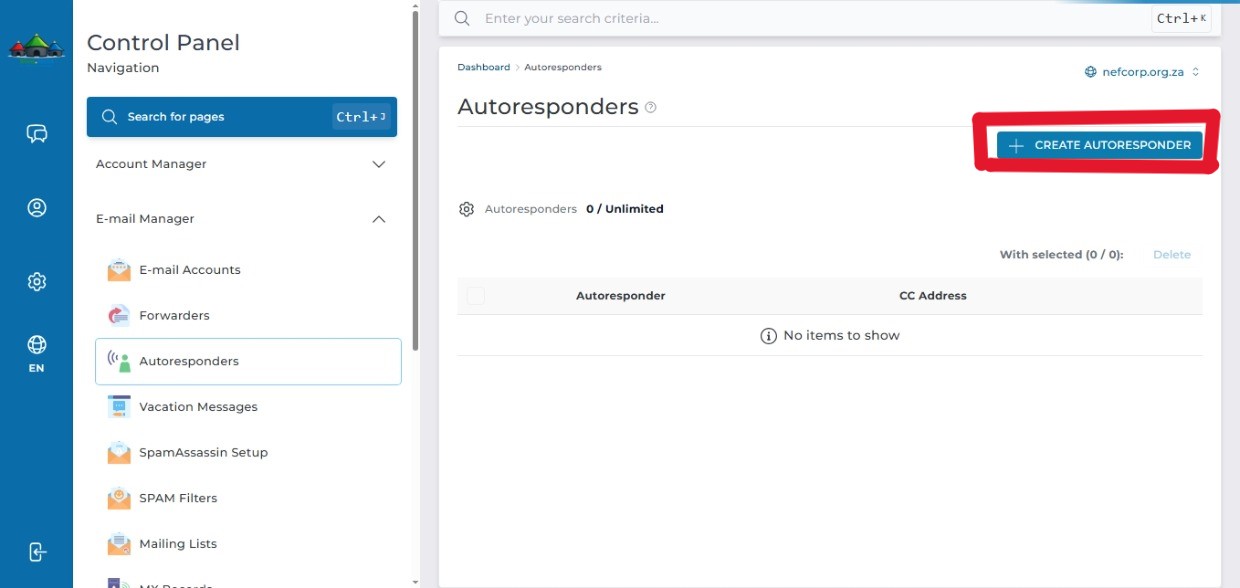Image resolution: width=1240 pixels, height=588 pixels.
Task: Open the messages chat icon in sidebar
Action: pyautogui.click(x=37, y=134)
